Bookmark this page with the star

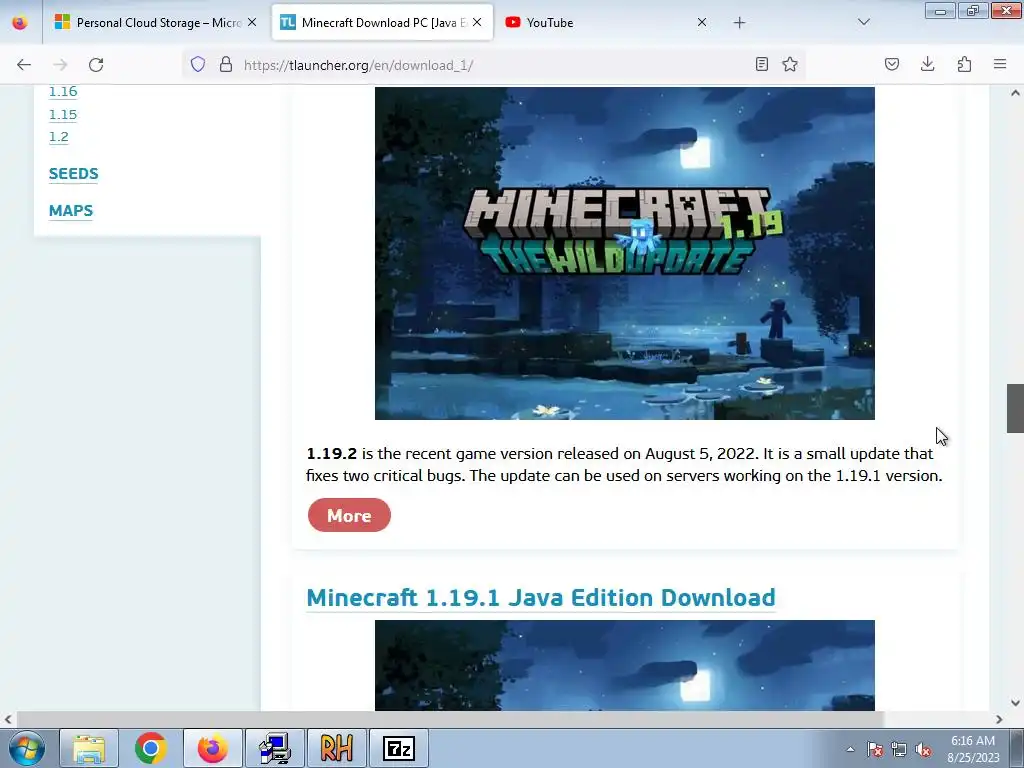point(790,64)
